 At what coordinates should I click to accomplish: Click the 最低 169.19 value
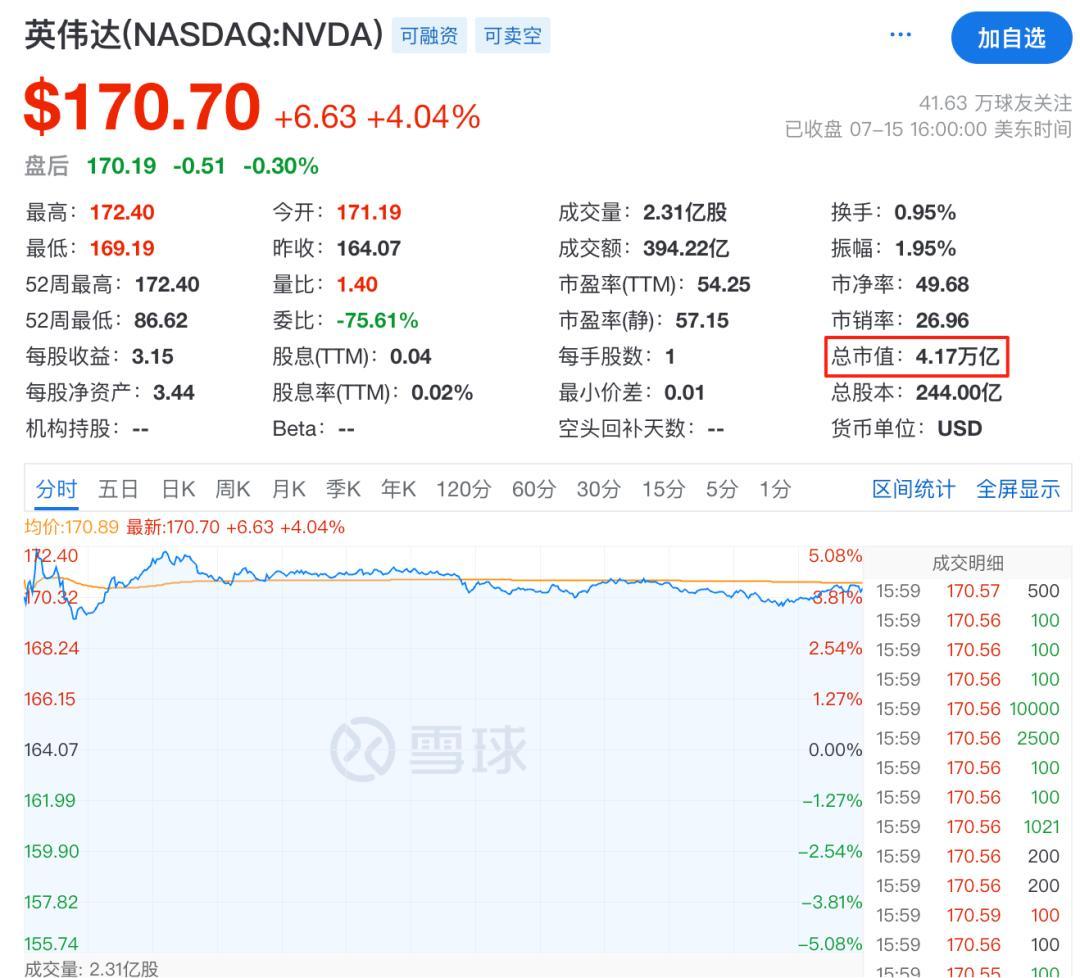[122, 248]
